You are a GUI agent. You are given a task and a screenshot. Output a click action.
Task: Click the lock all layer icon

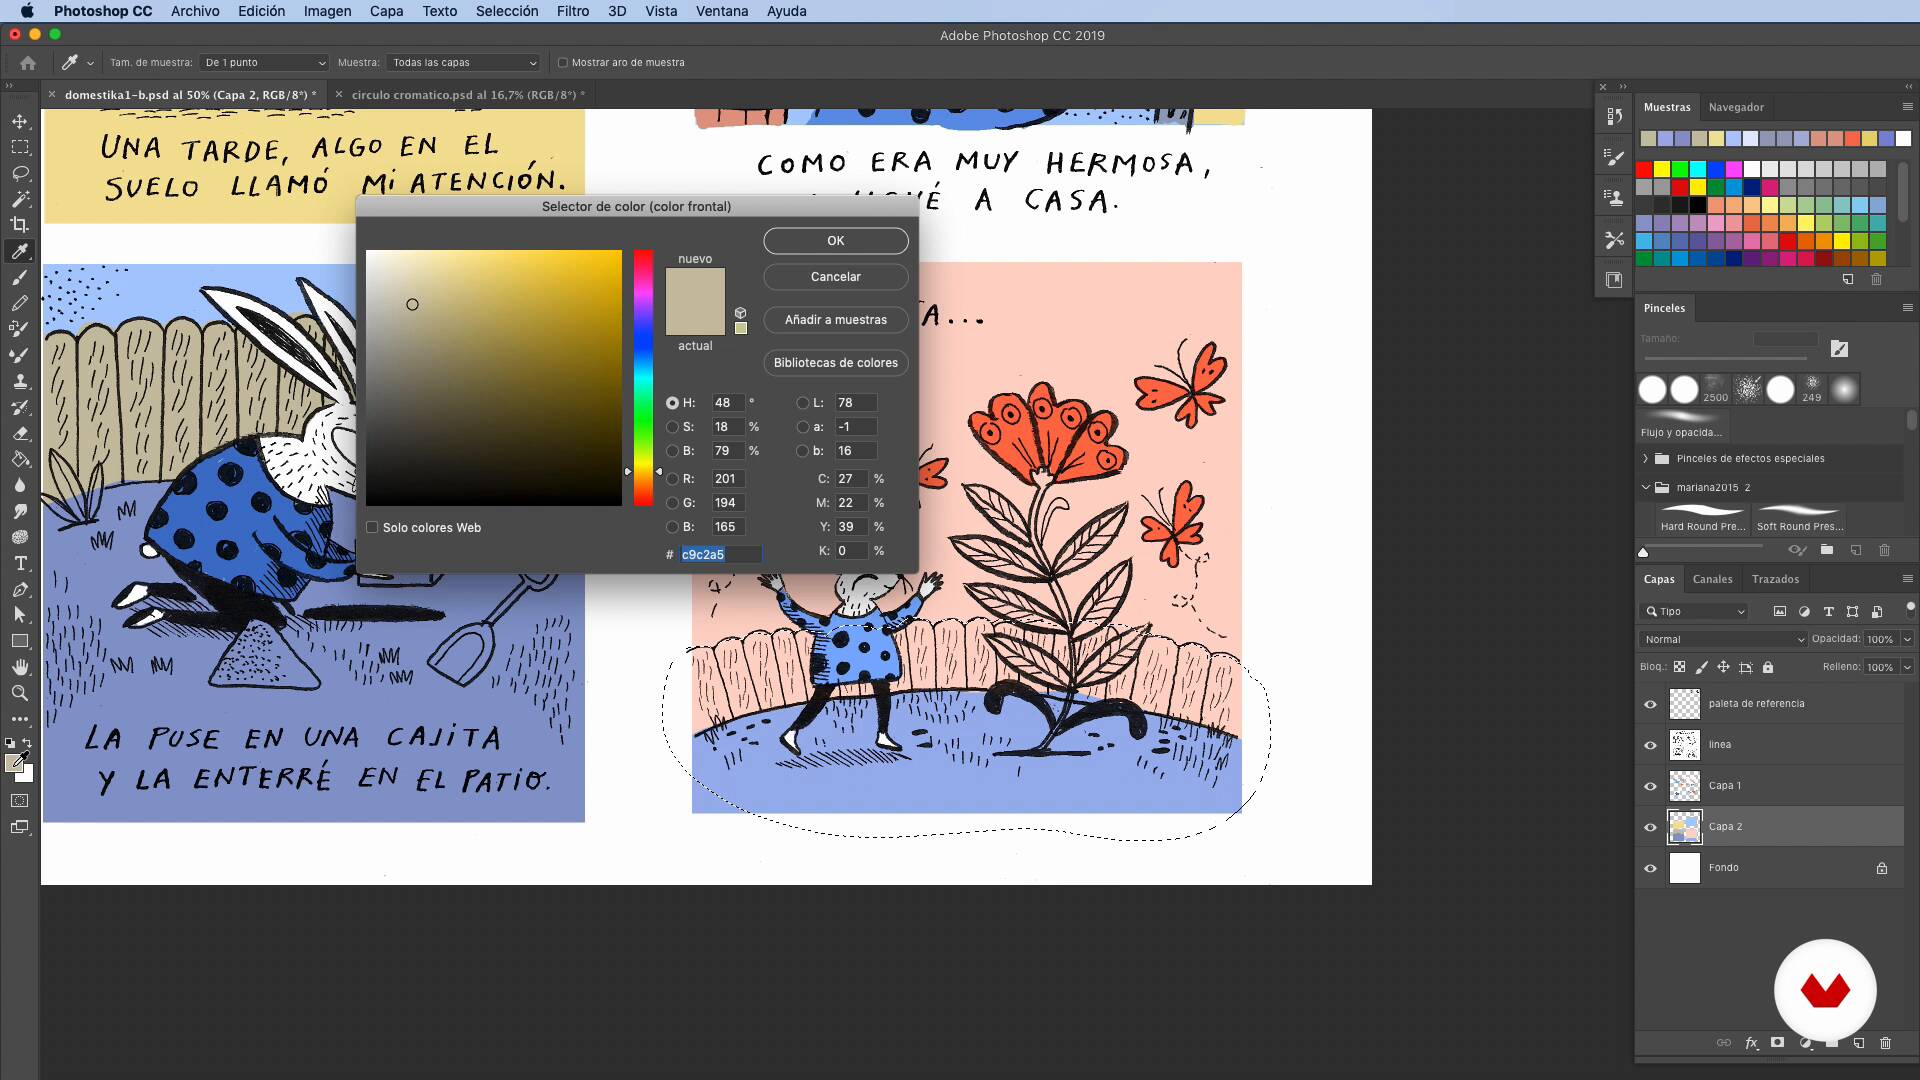[x=1768, y=667]
